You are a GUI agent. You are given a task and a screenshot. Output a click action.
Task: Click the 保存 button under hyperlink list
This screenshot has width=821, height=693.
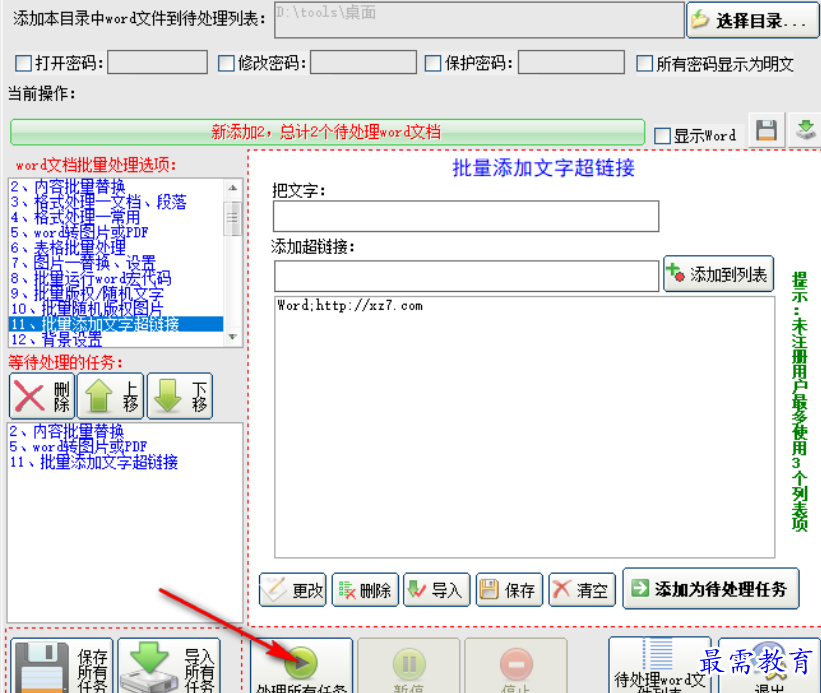click(509, 590)
